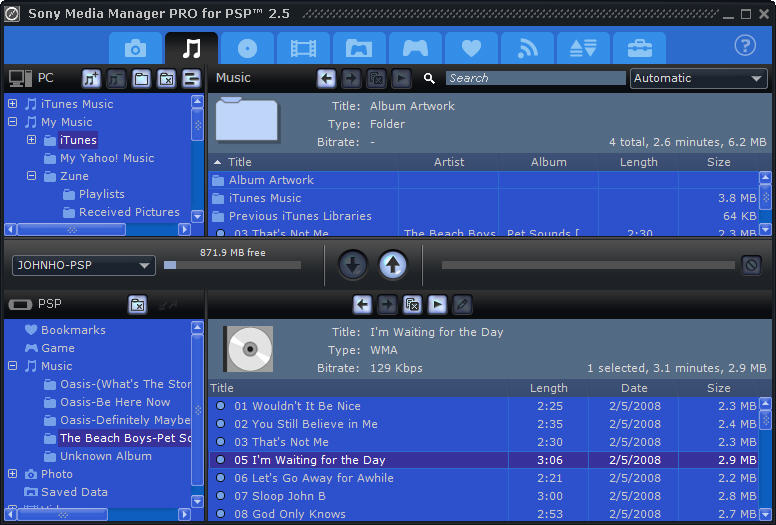
Task: Click the play icon in Music pane toolbar
Action: tap(401, 78)
